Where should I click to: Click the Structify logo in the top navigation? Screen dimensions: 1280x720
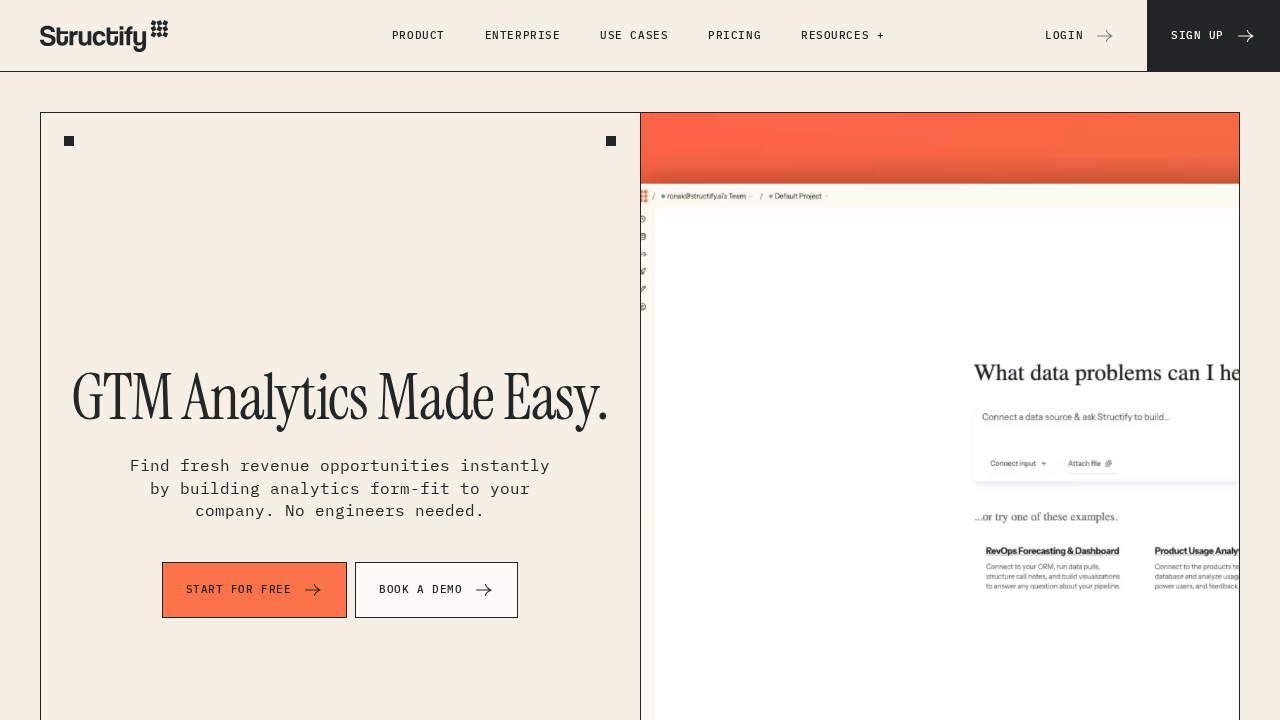tap(103, 35)
